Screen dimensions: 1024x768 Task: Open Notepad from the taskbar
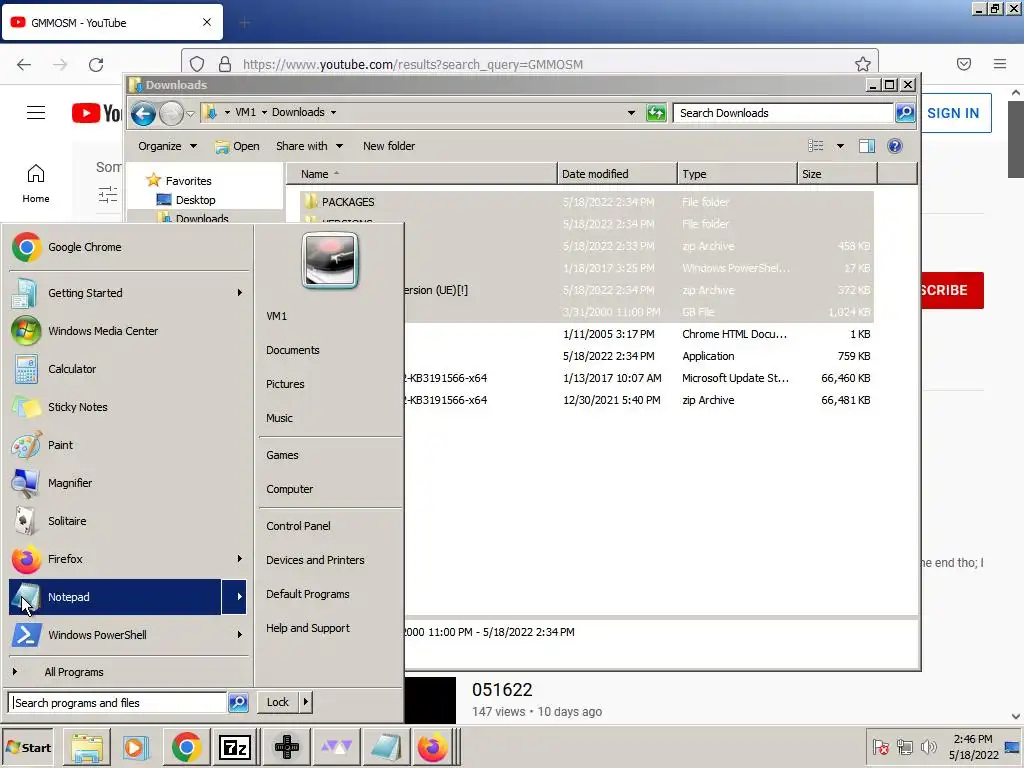tap(385, 748)
